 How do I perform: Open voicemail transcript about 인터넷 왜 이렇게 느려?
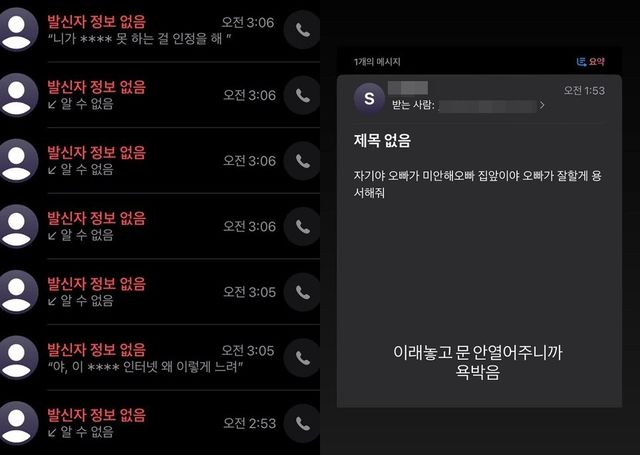point(145,367)
